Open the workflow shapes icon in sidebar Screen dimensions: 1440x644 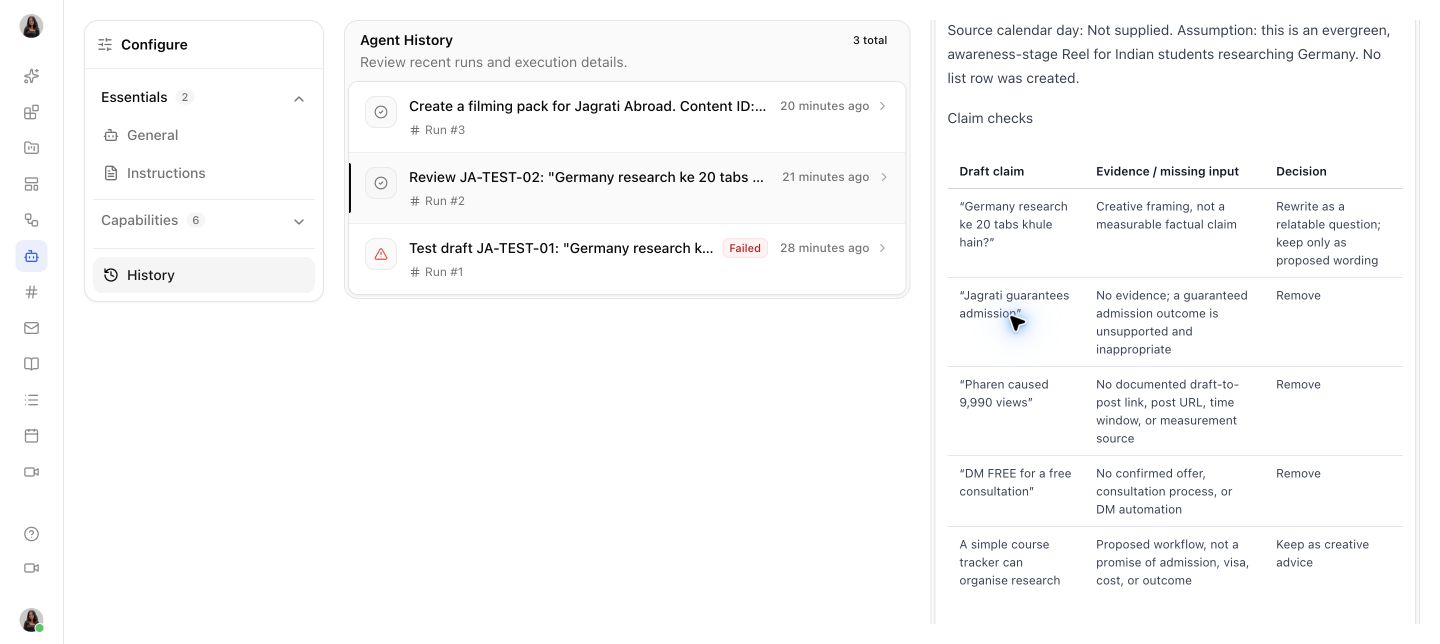tap(31, 220)
